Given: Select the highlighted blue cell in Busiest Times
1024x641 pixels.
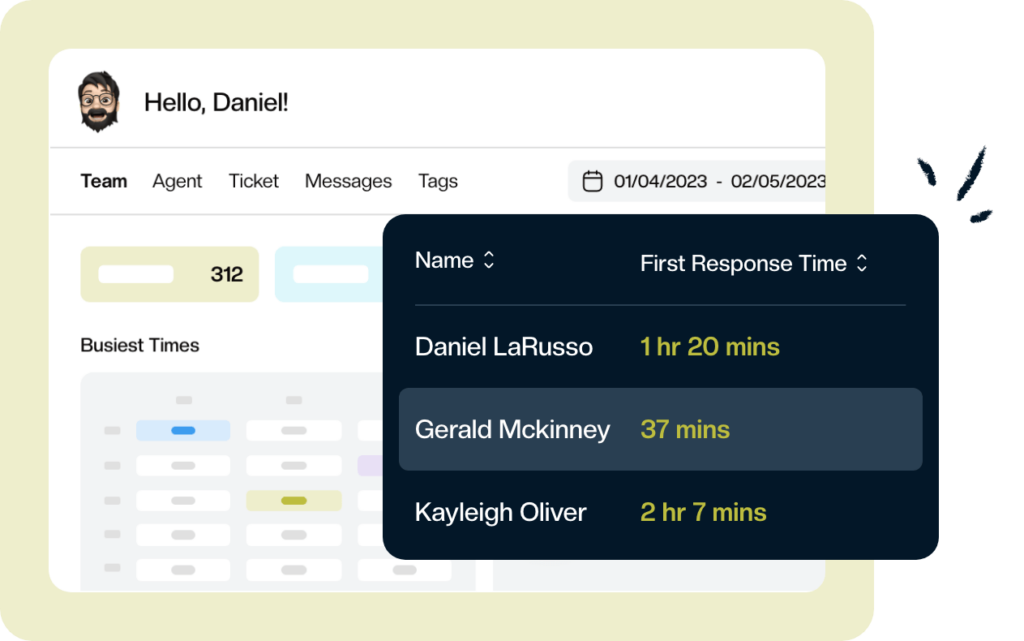Looking at the screenshot, I should (183, 430).
